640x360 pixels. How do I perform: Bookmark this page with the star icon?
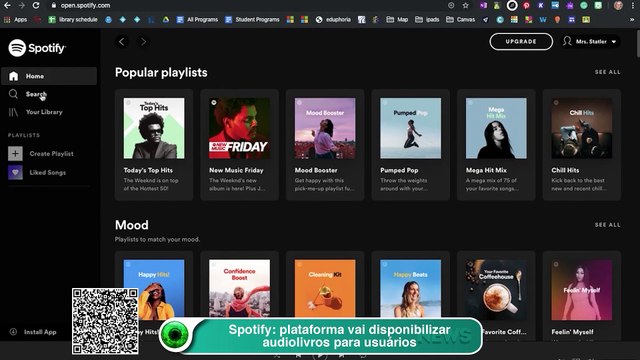point(465,5)
